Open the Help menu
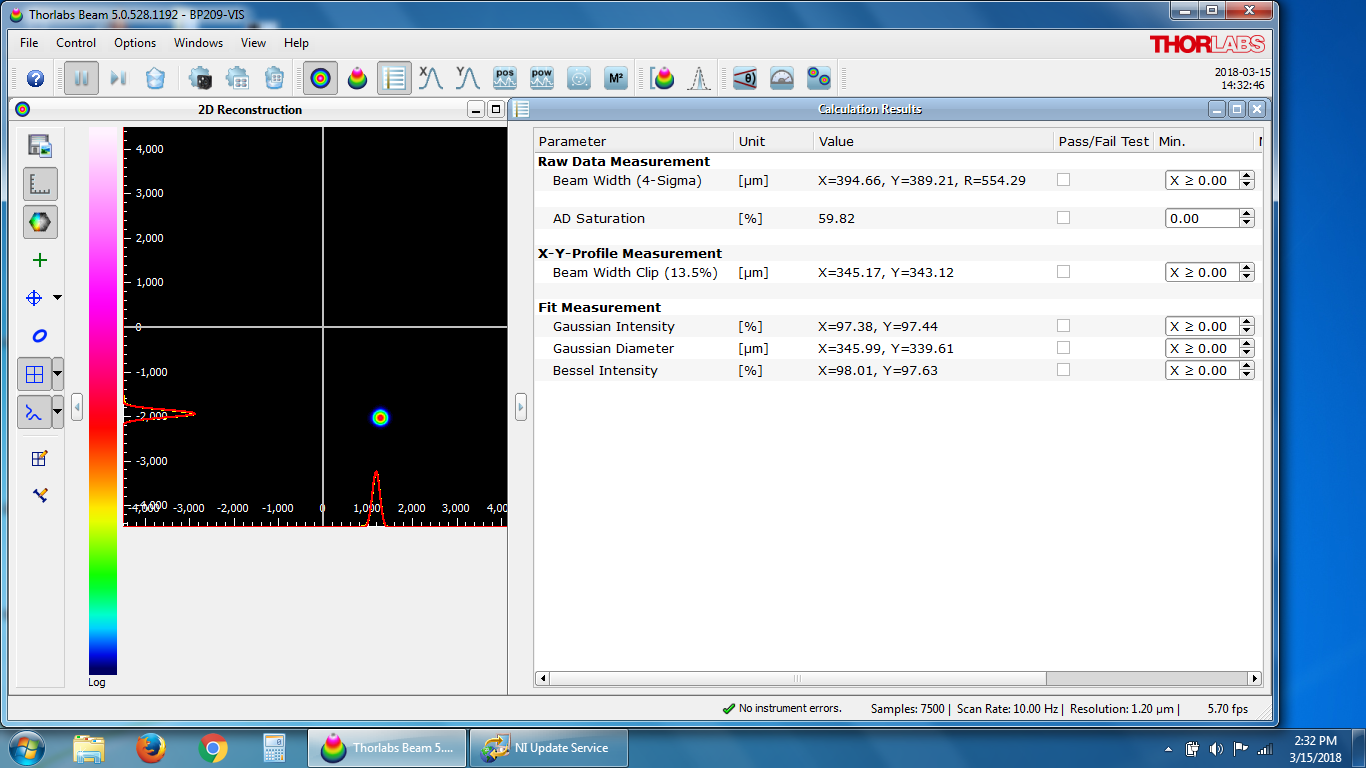This screenshot has width=1366, height=768. [x=296, y=43]
